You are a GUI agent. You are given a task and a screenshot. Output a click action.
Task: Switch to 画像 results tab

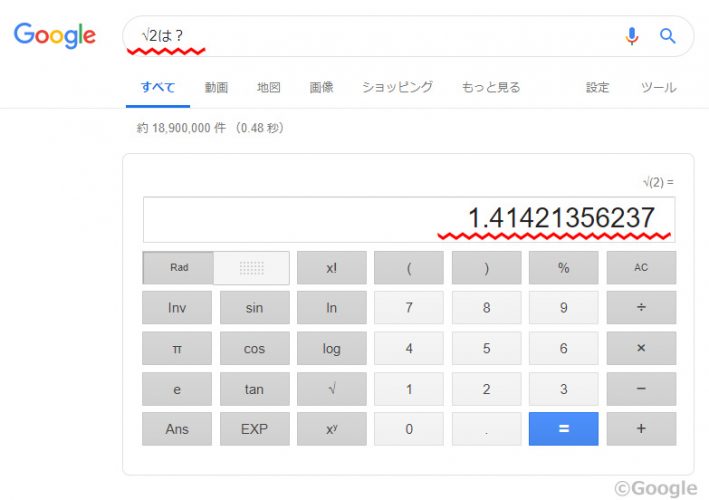pos(321,87)
